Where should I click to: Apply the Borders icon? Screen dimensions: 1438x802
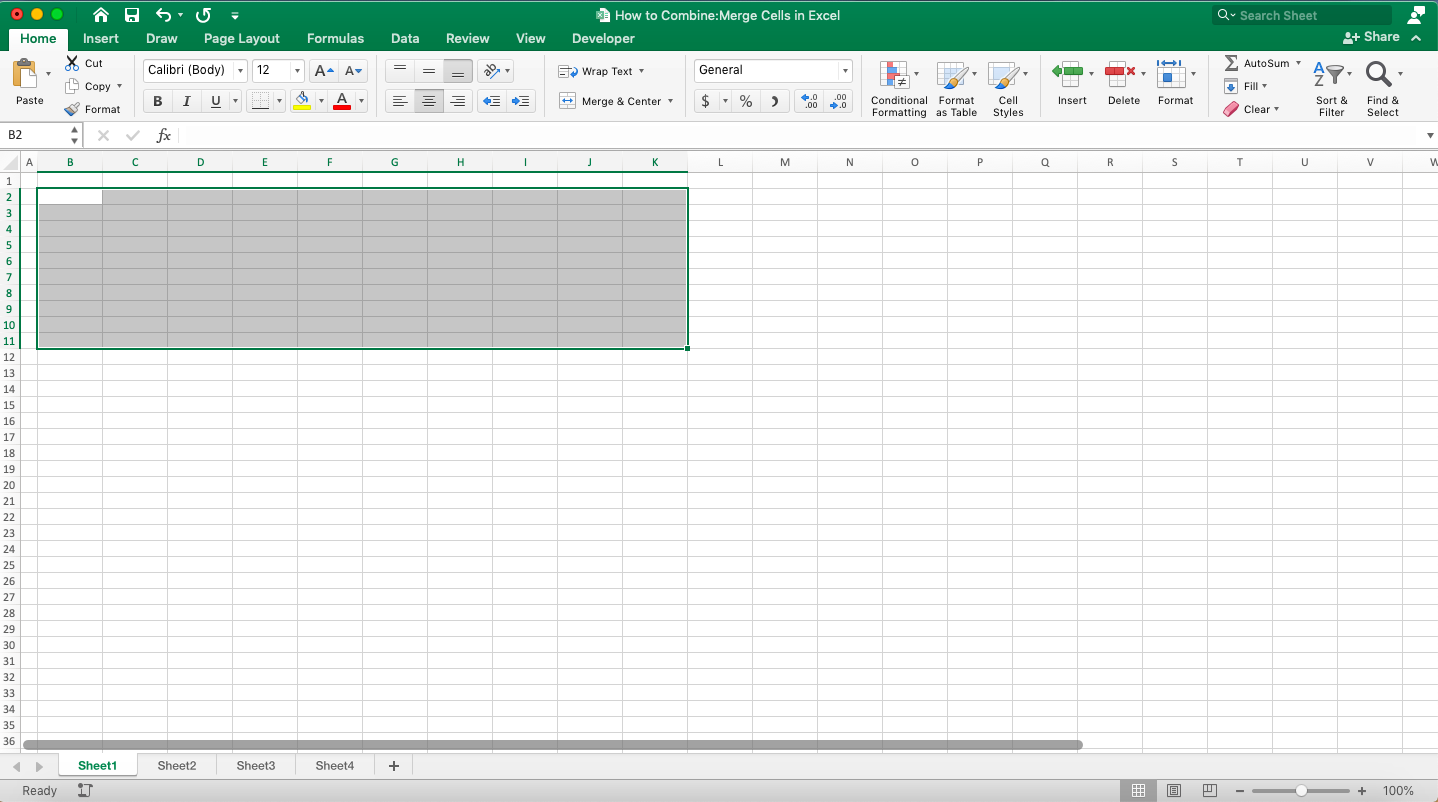(259, 101)
